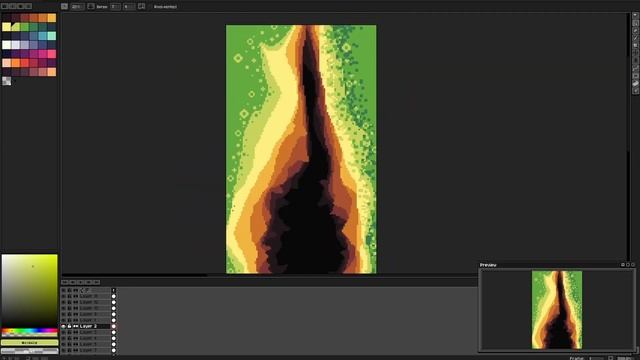Select the Eyedropper tool

(x=636, y=38)
